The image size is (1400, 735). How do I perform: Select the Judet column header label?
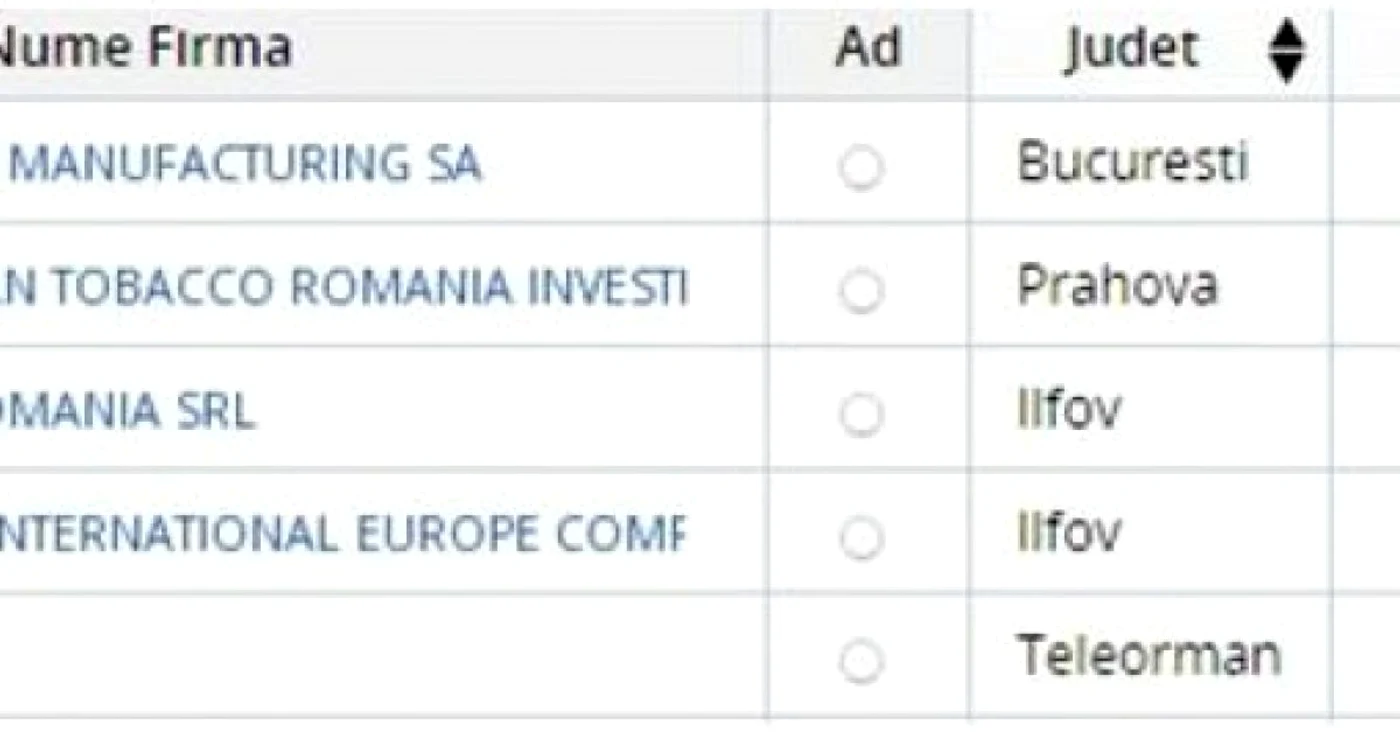click(1131, 49)
